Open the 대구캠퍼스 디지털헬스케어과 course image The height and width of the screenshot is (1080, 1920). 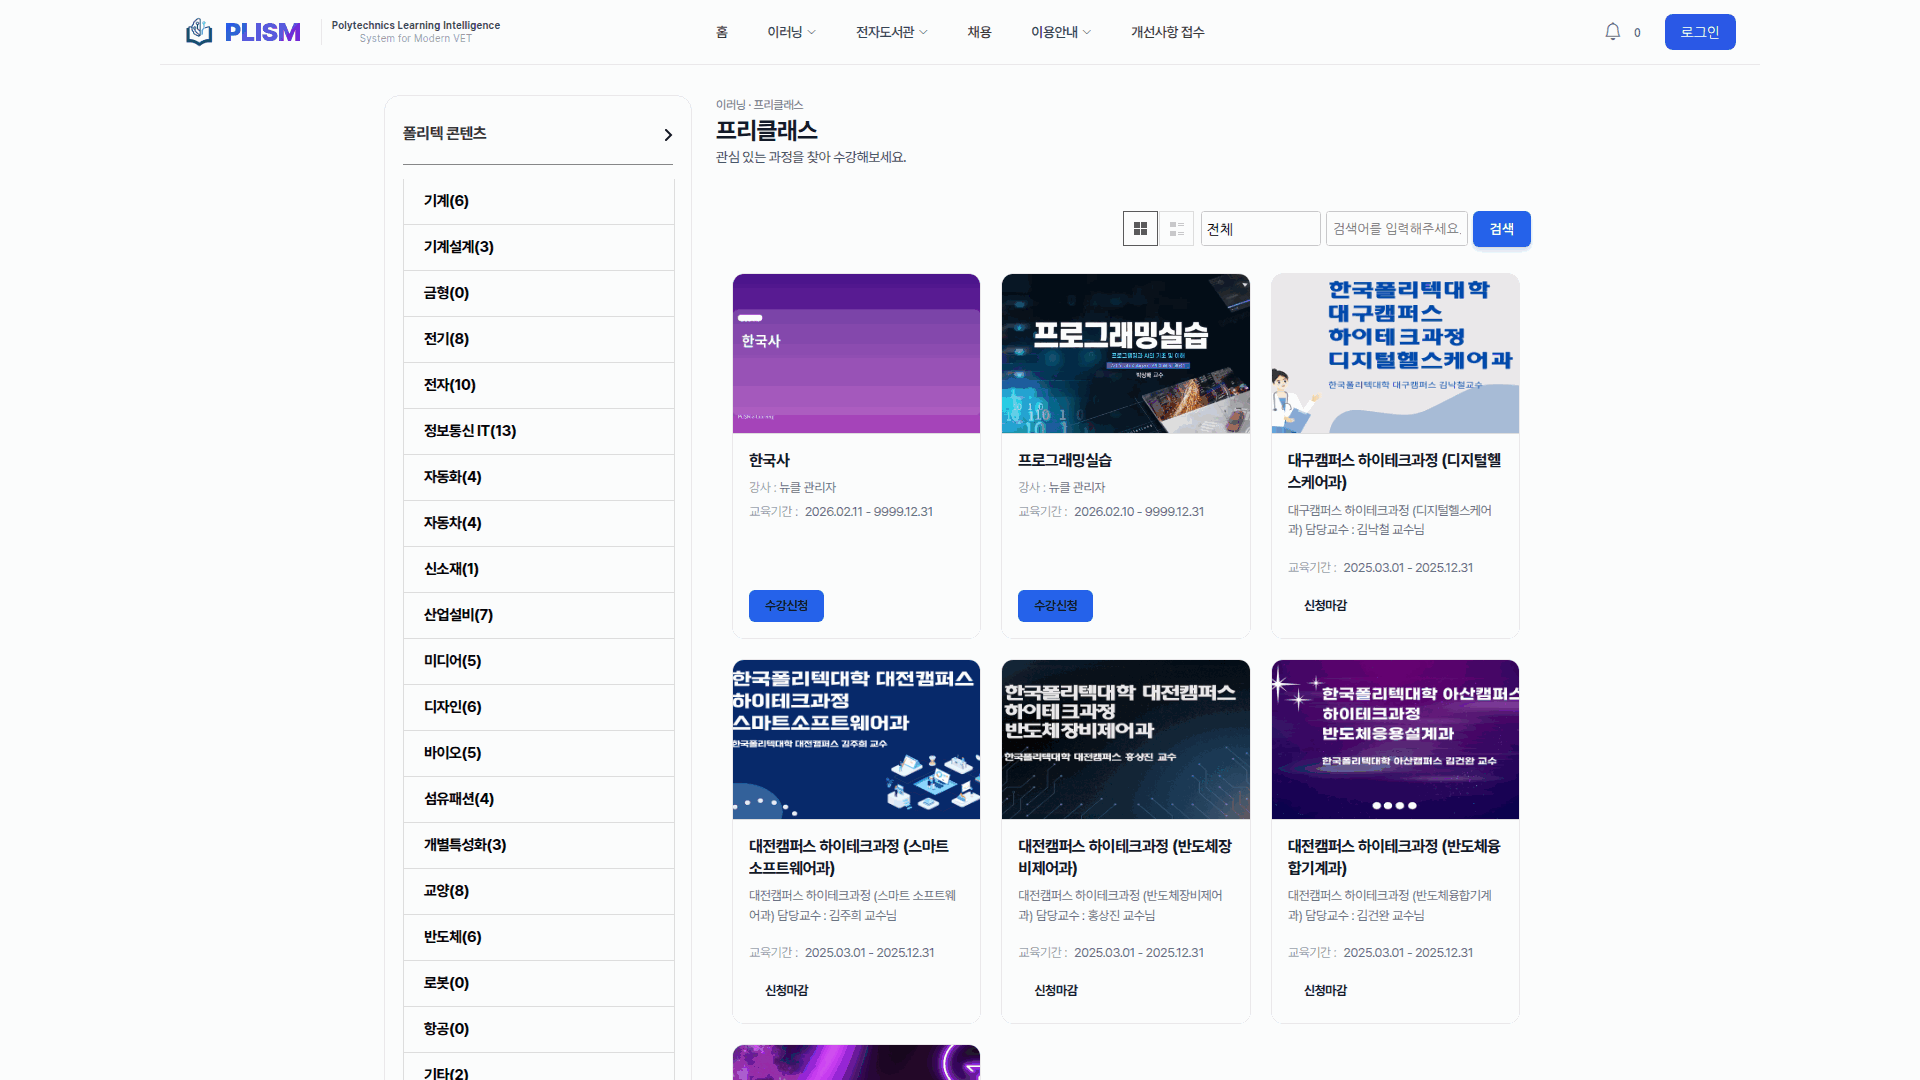pos(1394,353)
